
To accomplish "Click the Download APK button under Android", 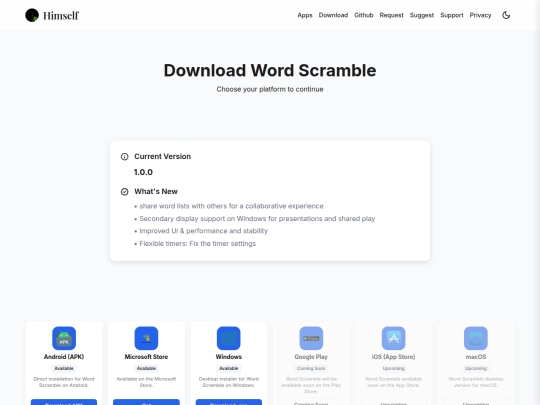I will pos(64,402).
